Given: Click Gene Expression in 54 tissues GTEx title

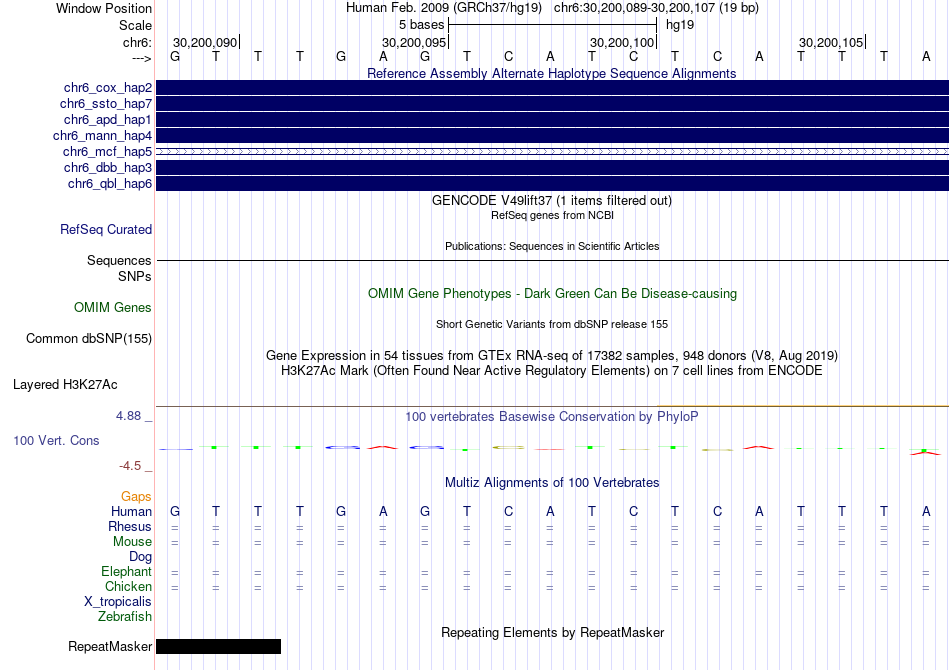Looking at the screenshot, I should (552, 356).
